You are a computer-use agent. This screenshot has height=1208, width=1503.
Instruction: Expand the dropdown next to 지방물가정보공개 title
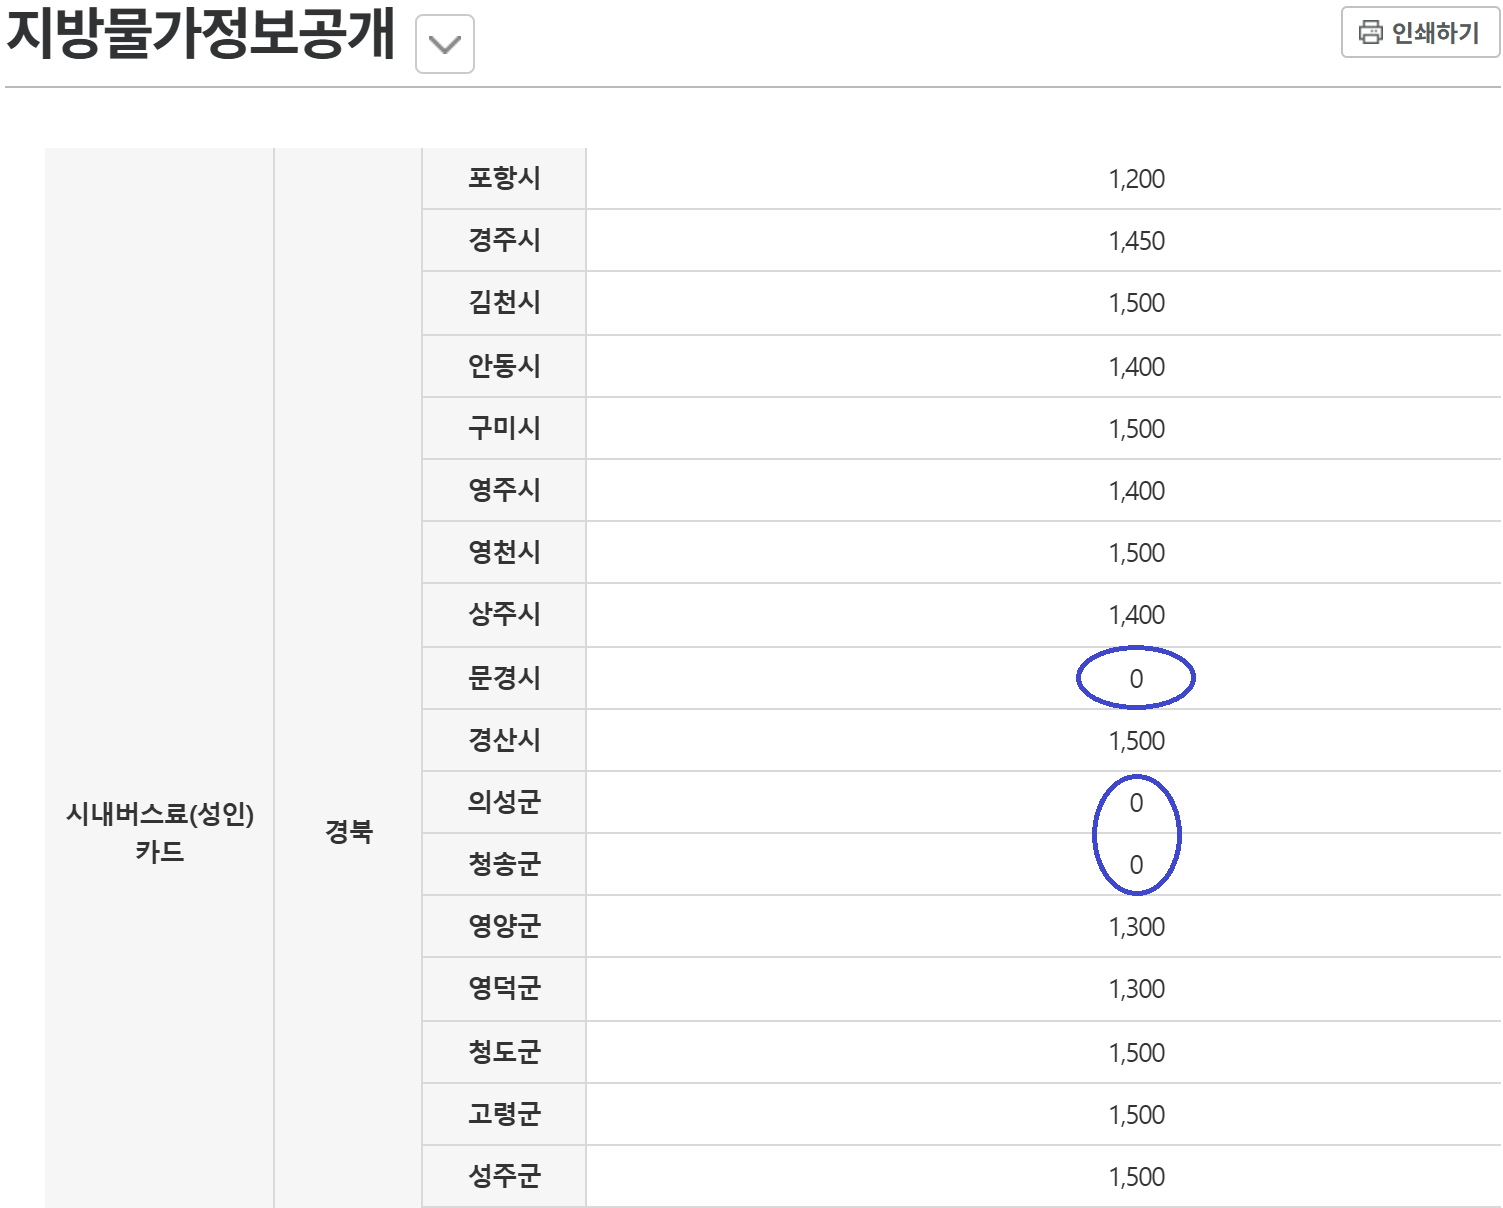(x=445, y=44)
